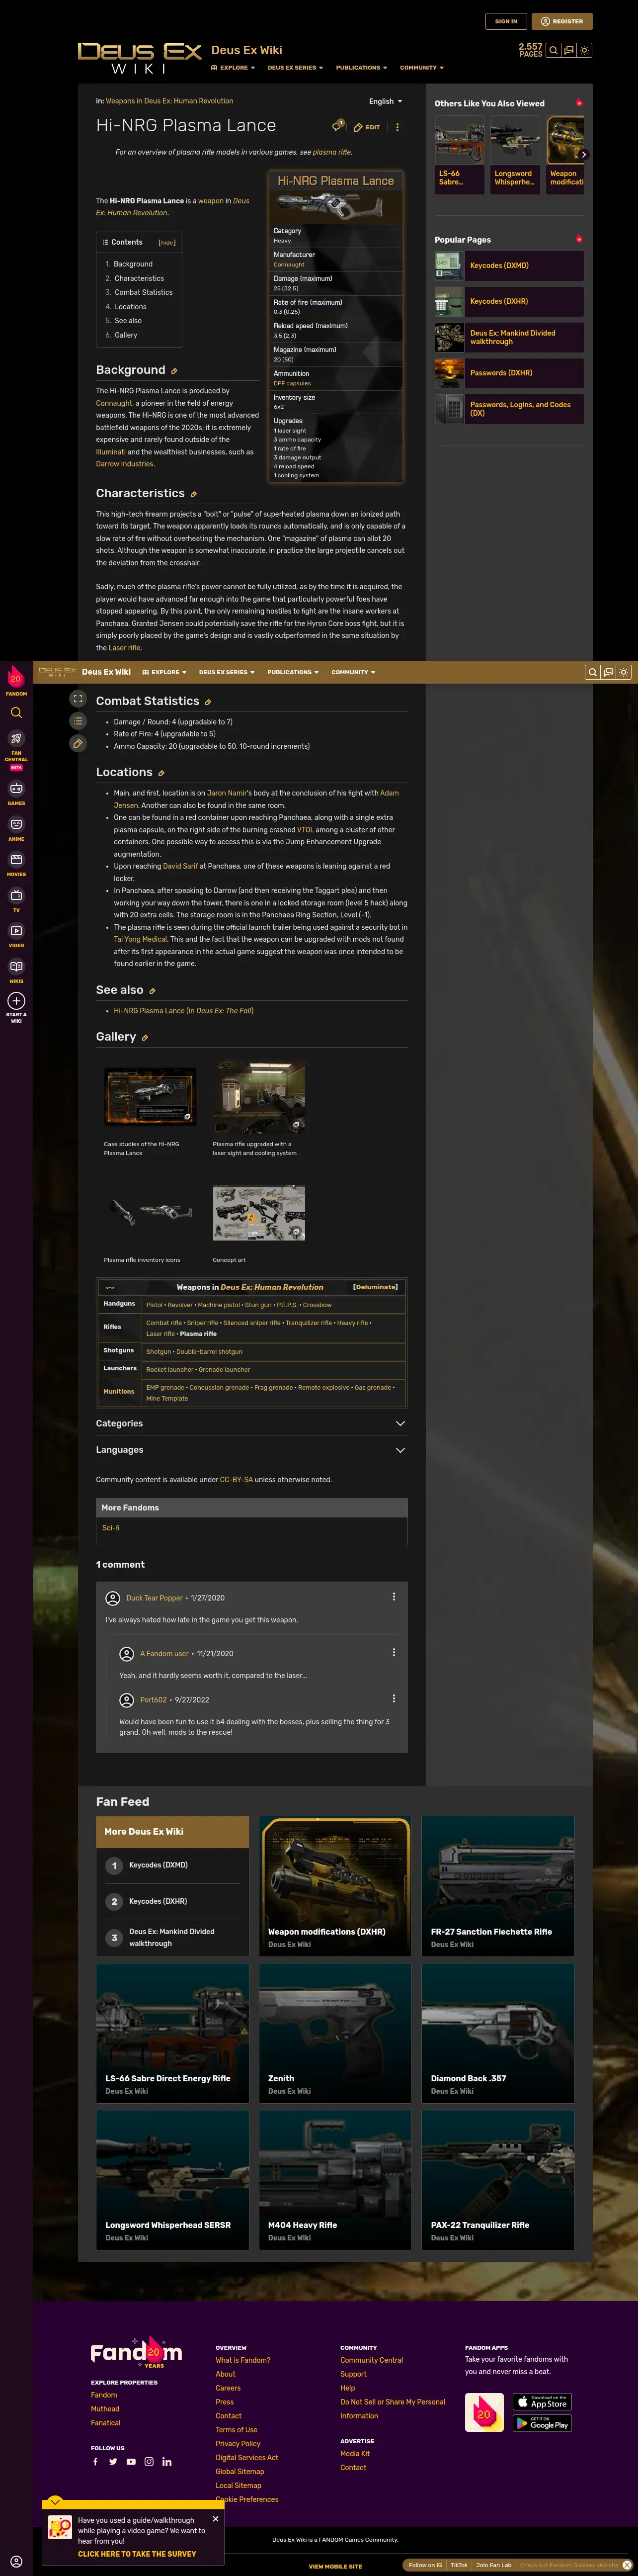Open Games in the left sidebar
The width and height of the screenshot is (638, 2576).
[16, 792]
